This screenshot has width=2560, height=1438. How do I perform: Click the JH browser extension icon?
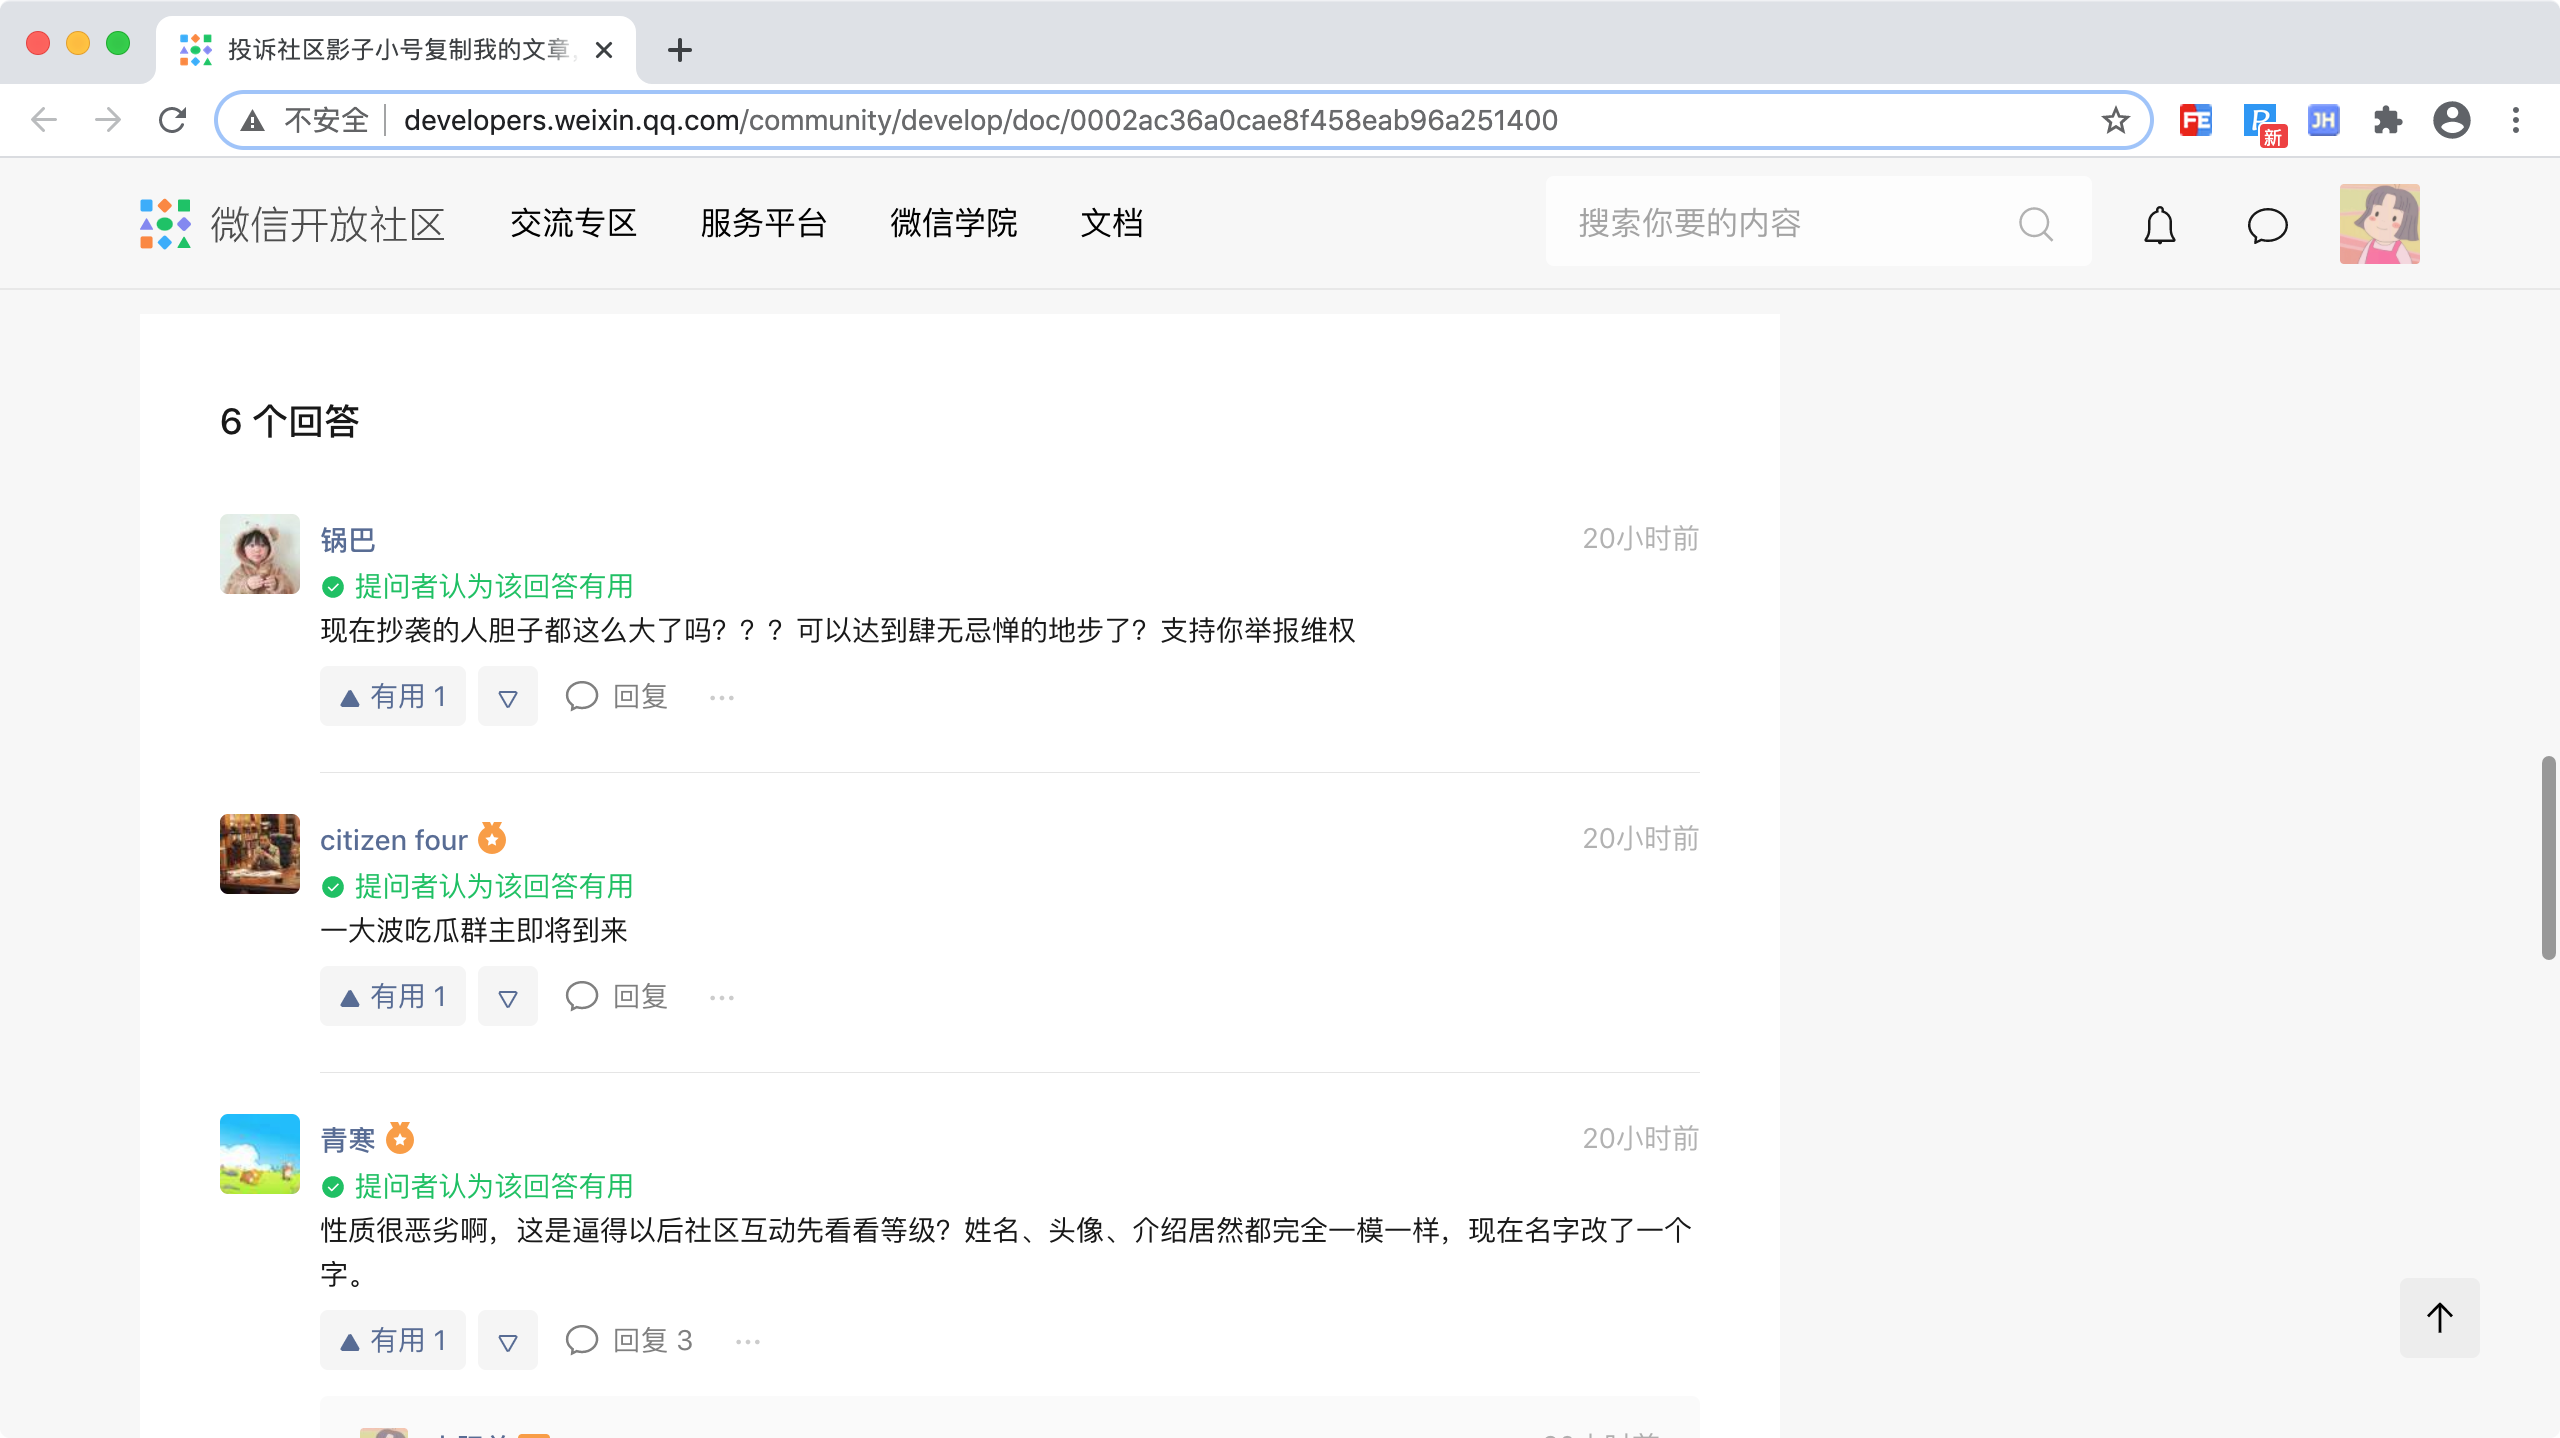[2323, 121]
